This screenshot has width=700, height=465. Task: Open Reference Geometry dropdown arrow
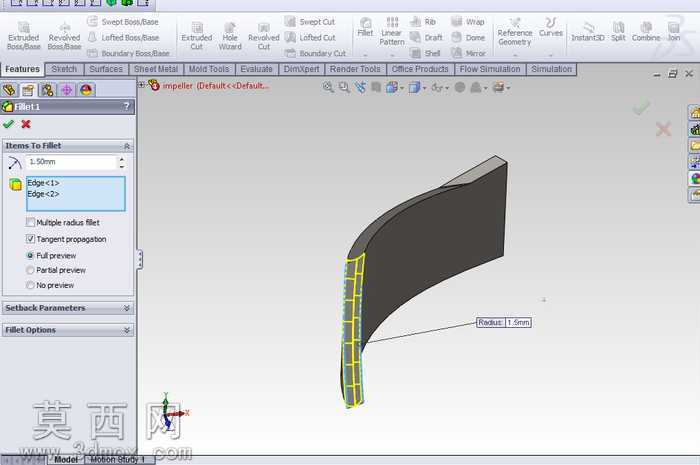[x=515, y=55]
